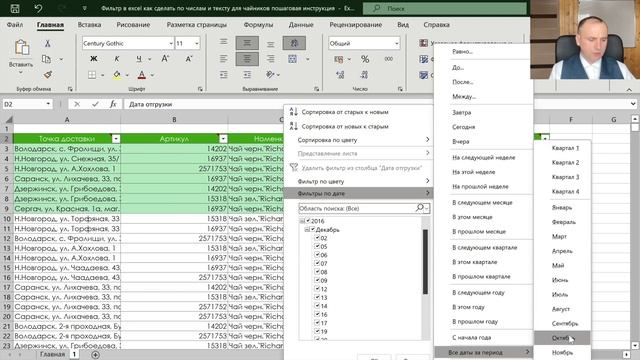Click the Merge and center icon
Image resolution: width=640 pixels, height=360 pixels.
tap(293, 59)
